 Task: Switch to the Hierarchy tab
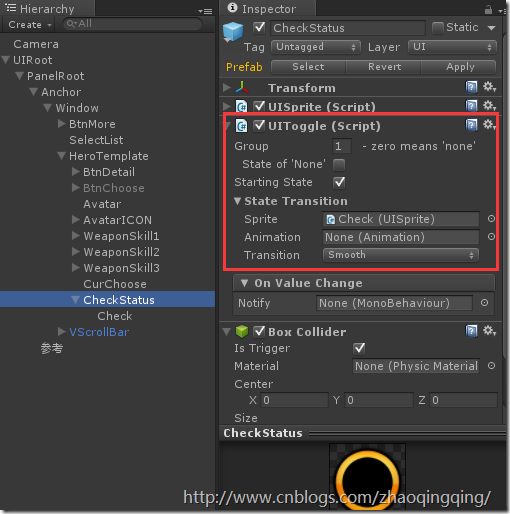pos(47,9)
